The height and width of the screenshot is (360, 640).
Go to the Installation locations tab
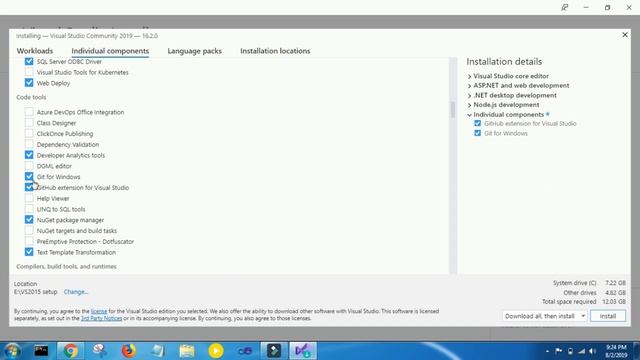275,51
